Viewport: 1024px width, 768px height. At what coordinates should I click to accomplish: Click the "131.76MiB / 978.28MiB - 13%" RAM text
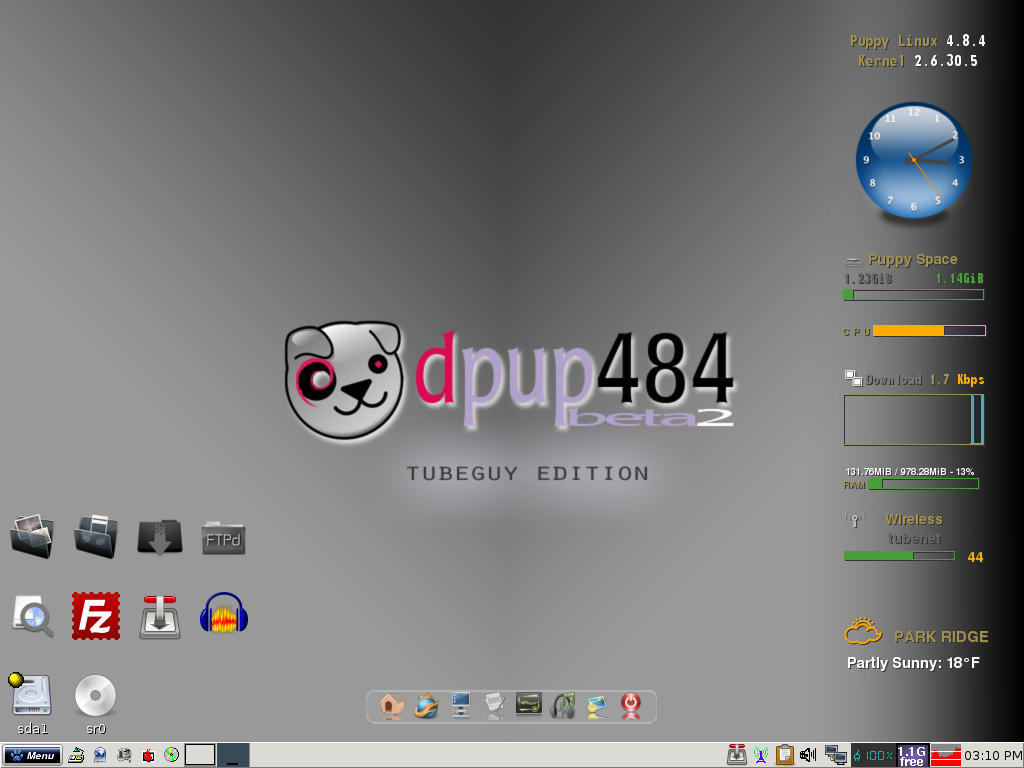pos(910,472)
